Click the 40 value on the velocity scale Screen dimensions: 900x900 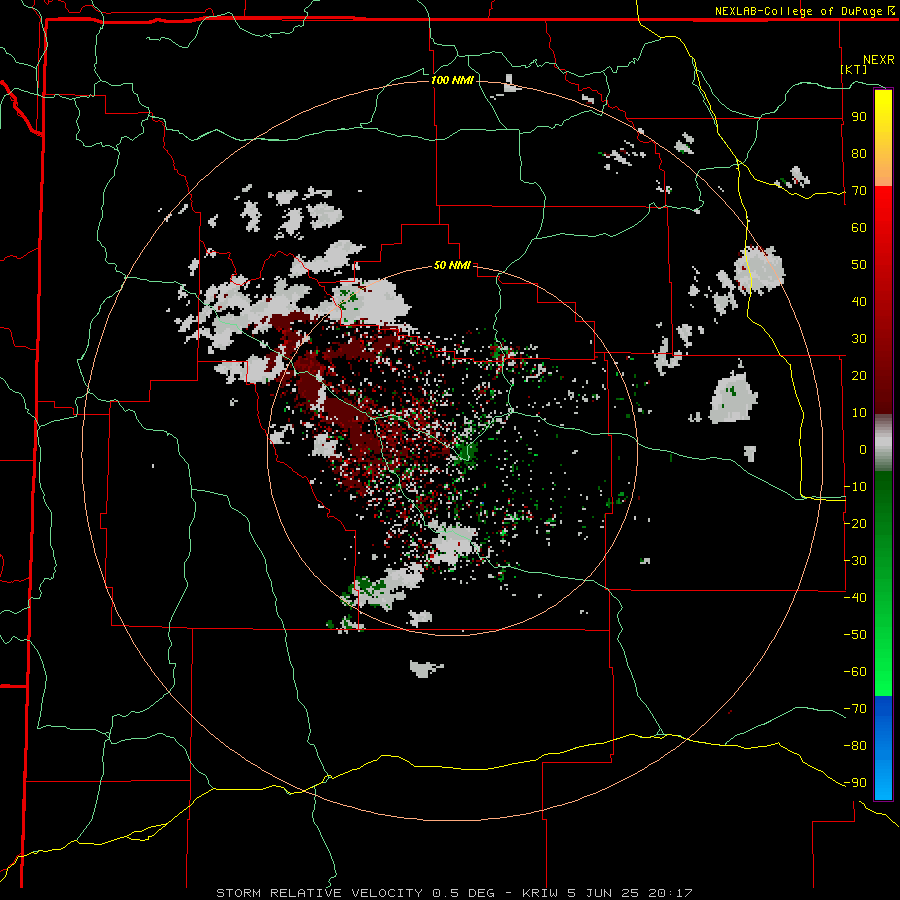click(859, 301)
